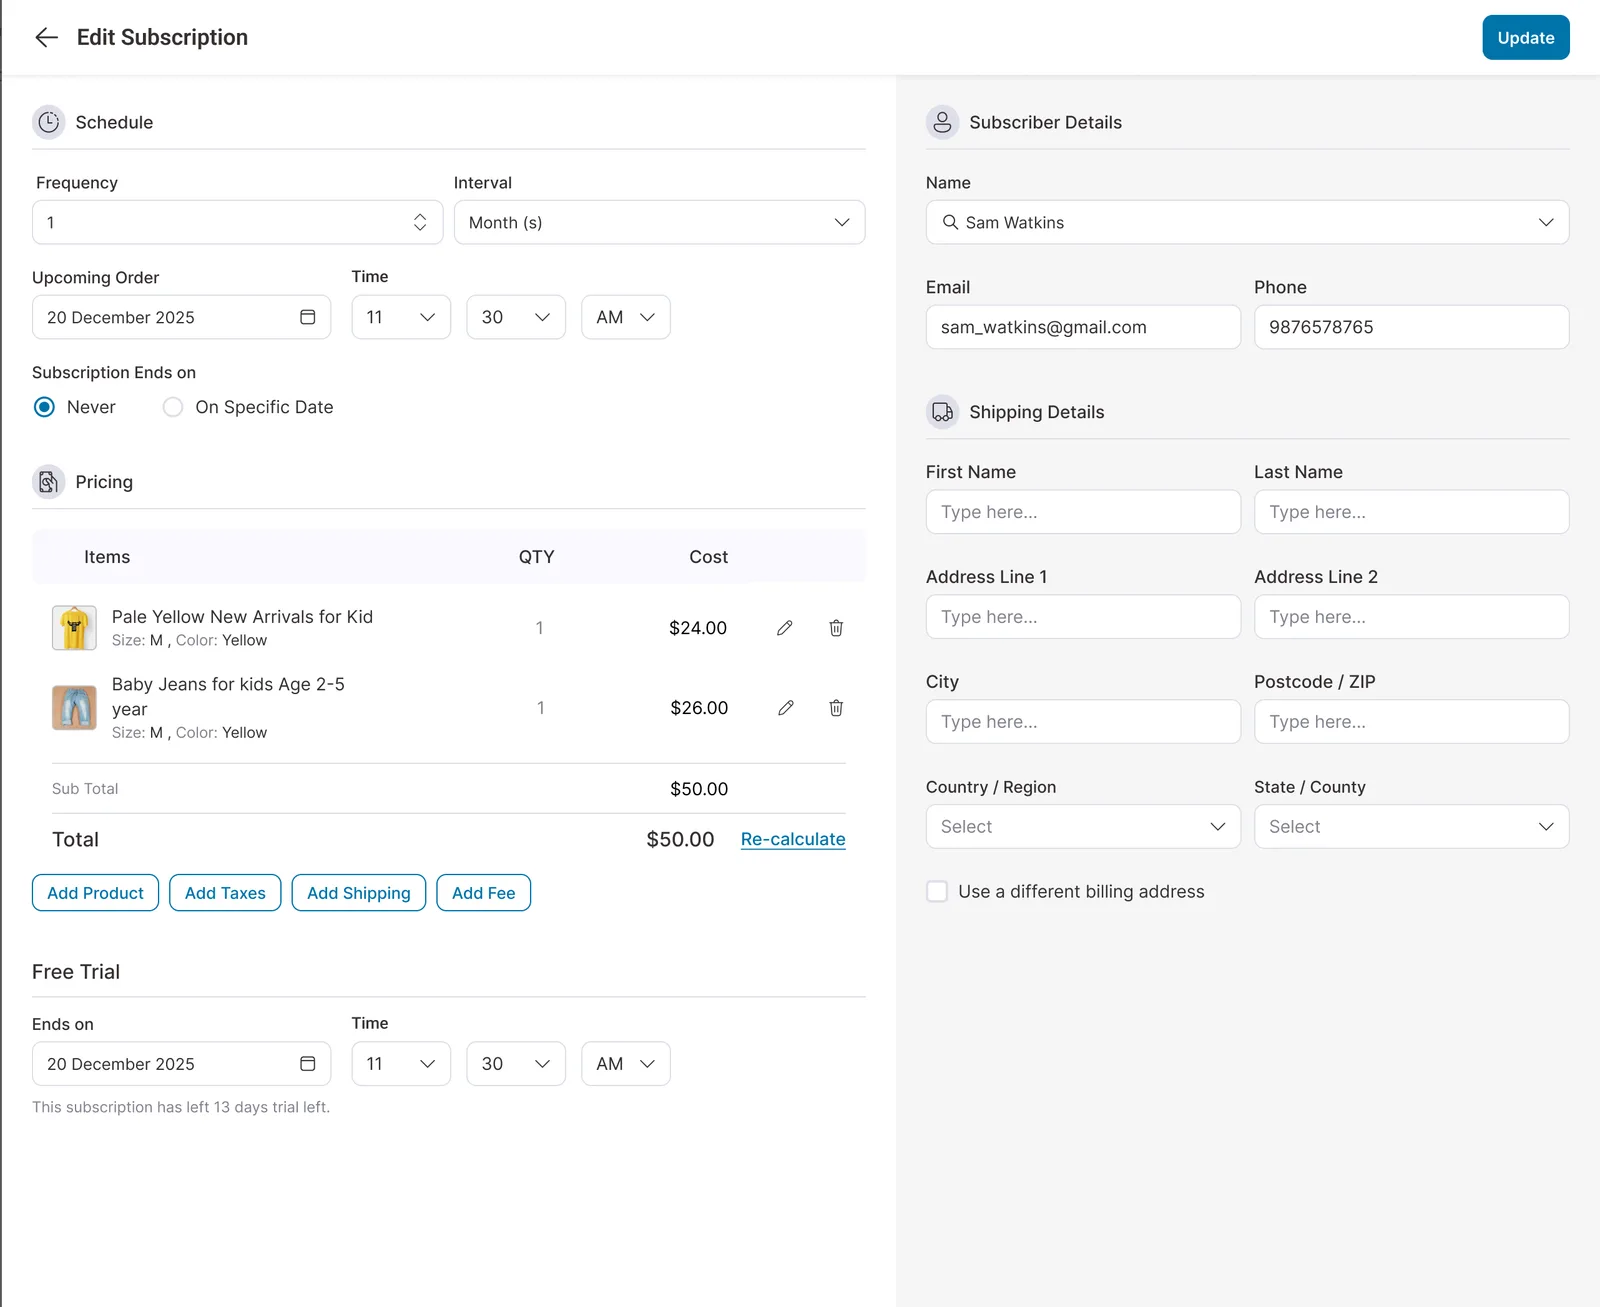Focus the shipping First Name field

pyautogui.click(x=1083, y=512)
